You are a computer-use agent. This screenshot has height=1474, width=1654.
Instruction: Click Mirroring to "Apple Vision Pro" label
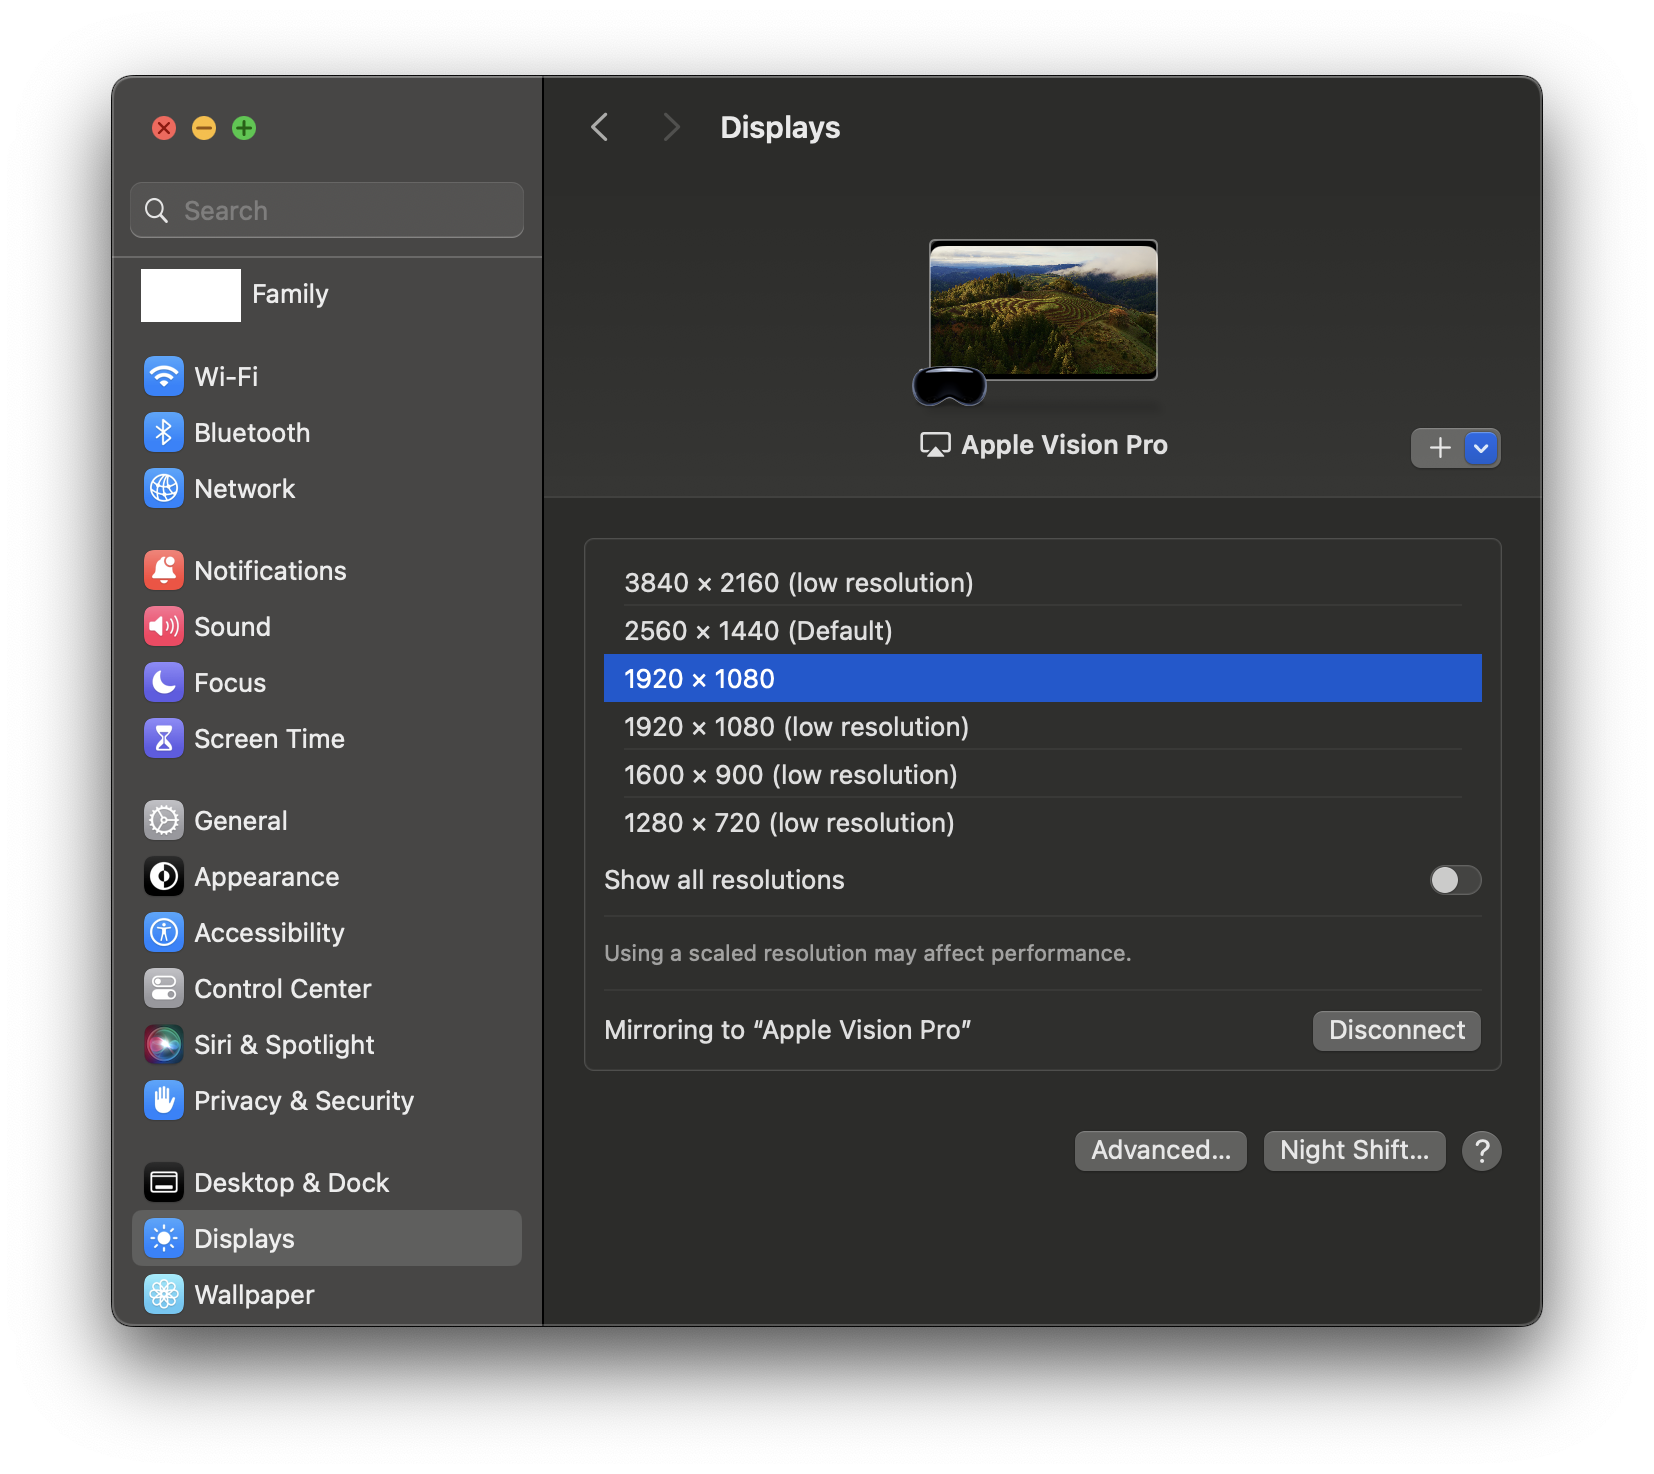point(788,1030)
